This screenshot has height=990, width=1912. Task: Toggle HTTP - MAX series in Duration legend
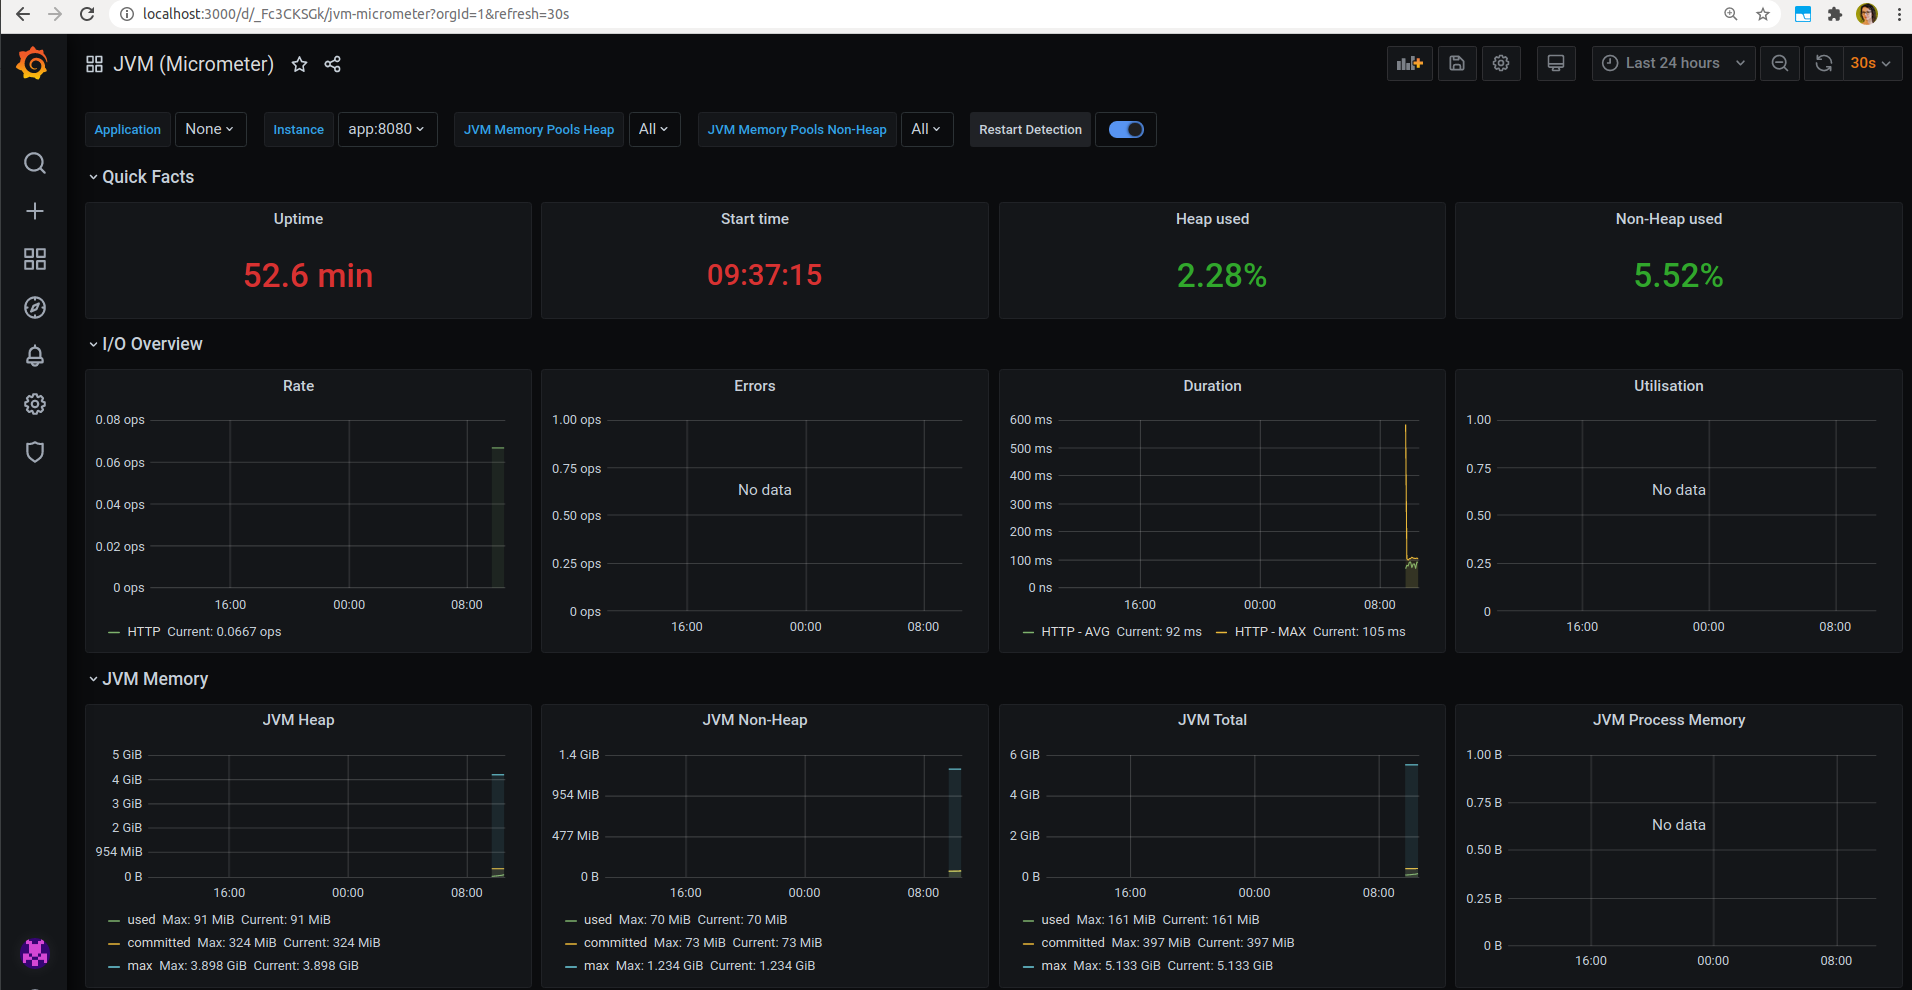[1270, 632]
